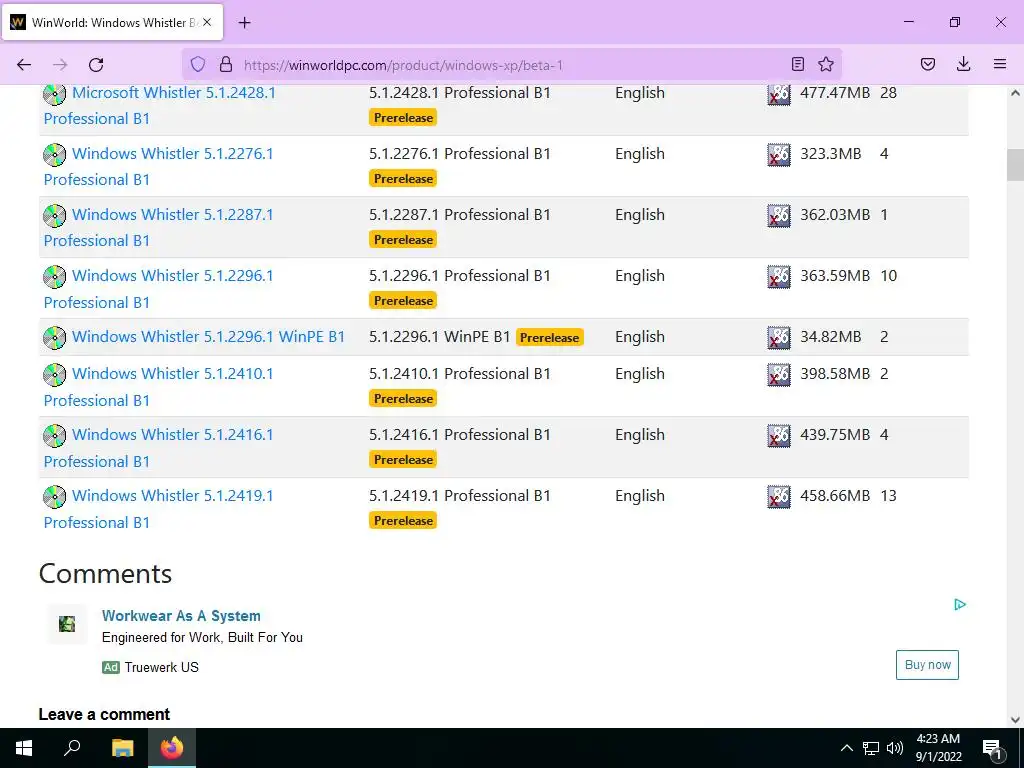Click the Buy now ad button
Viewport: 1024px width, 768px height.
tap(927, 665)
